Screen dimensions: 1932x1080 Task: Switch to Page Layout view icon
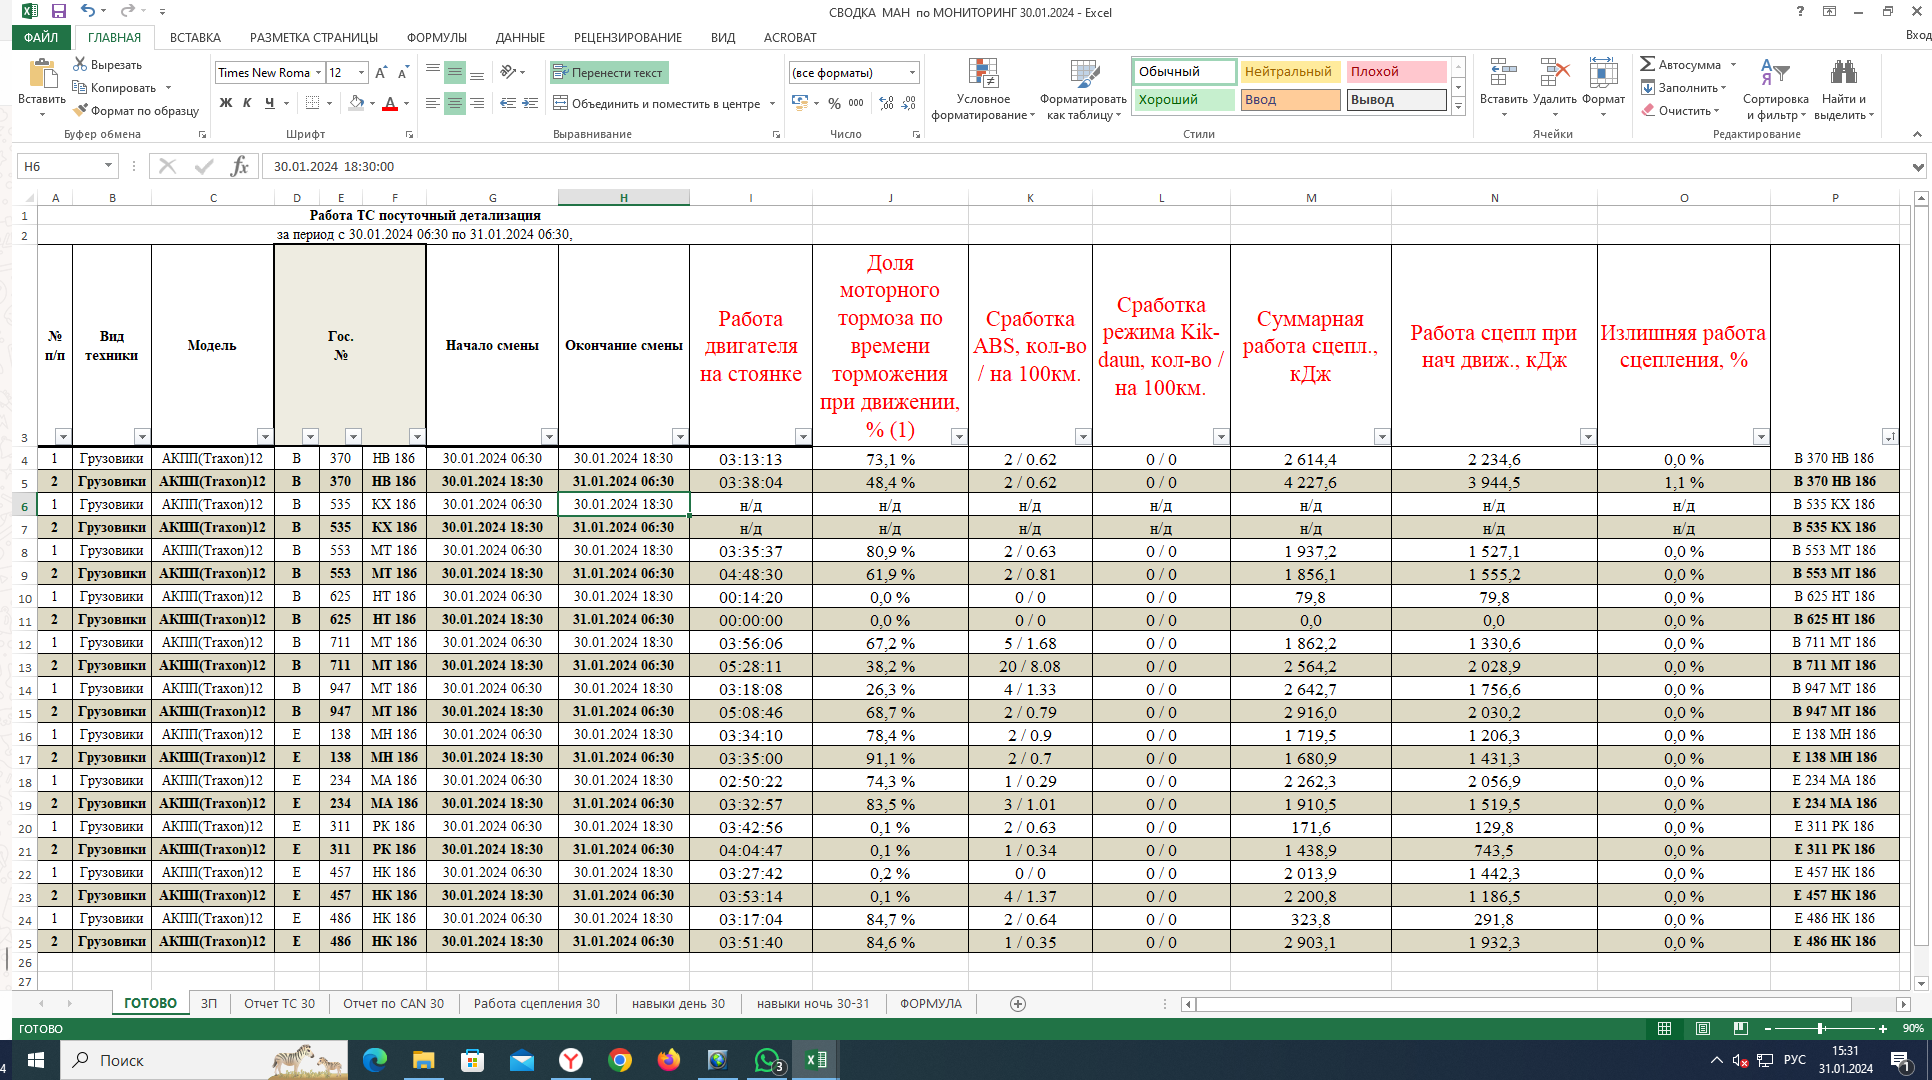tap(1703, 1028)
